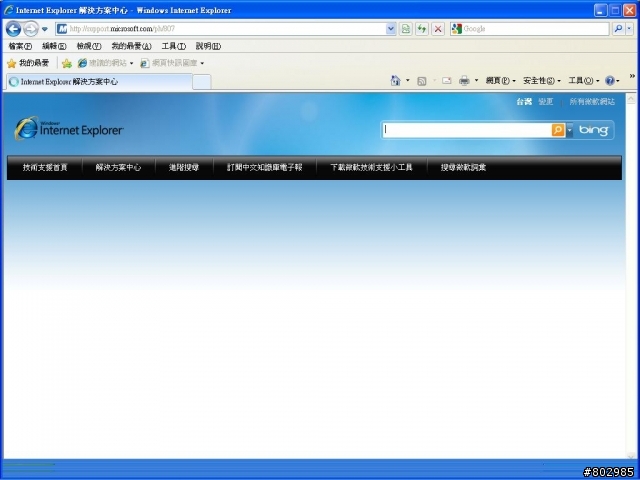Click the Google search box in toolbar
The image size is (640, 480).
tap(529, 29)
